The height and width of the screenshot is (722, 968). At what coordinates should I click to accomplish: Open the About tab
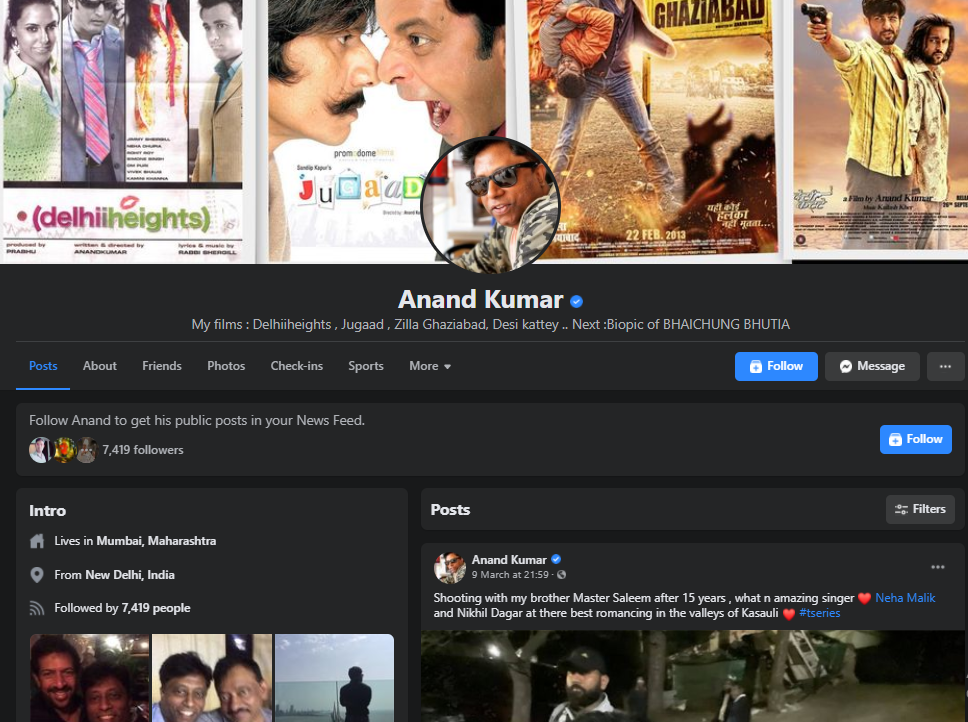[99, 366]
